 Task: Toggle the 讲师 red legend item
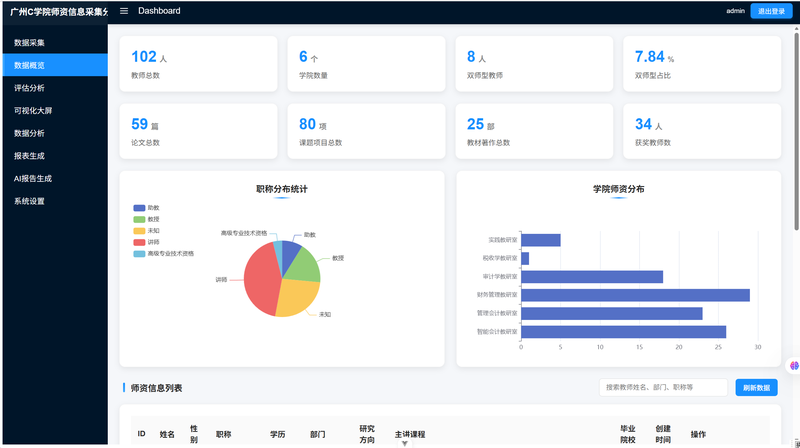146,242
